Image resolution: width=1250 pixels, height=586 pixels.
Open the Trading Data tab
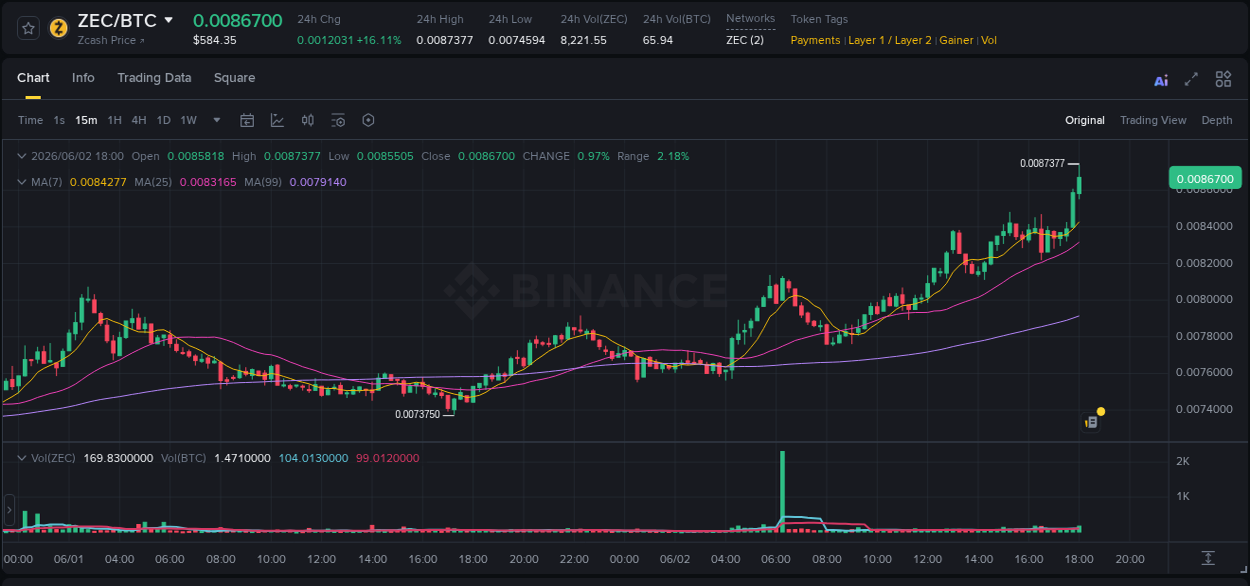[154, 78]
